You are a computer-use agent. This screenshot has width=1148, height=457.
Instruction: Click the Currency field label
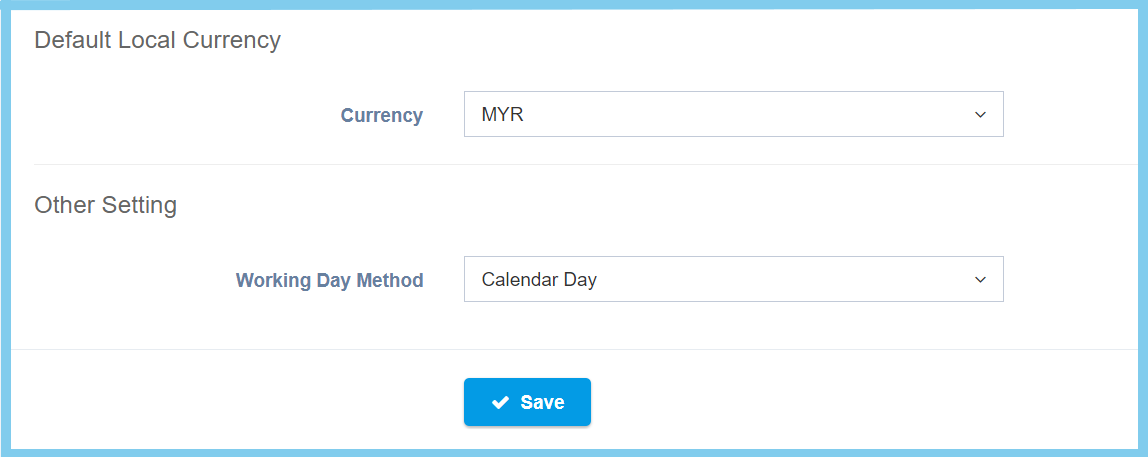[381, 116]
